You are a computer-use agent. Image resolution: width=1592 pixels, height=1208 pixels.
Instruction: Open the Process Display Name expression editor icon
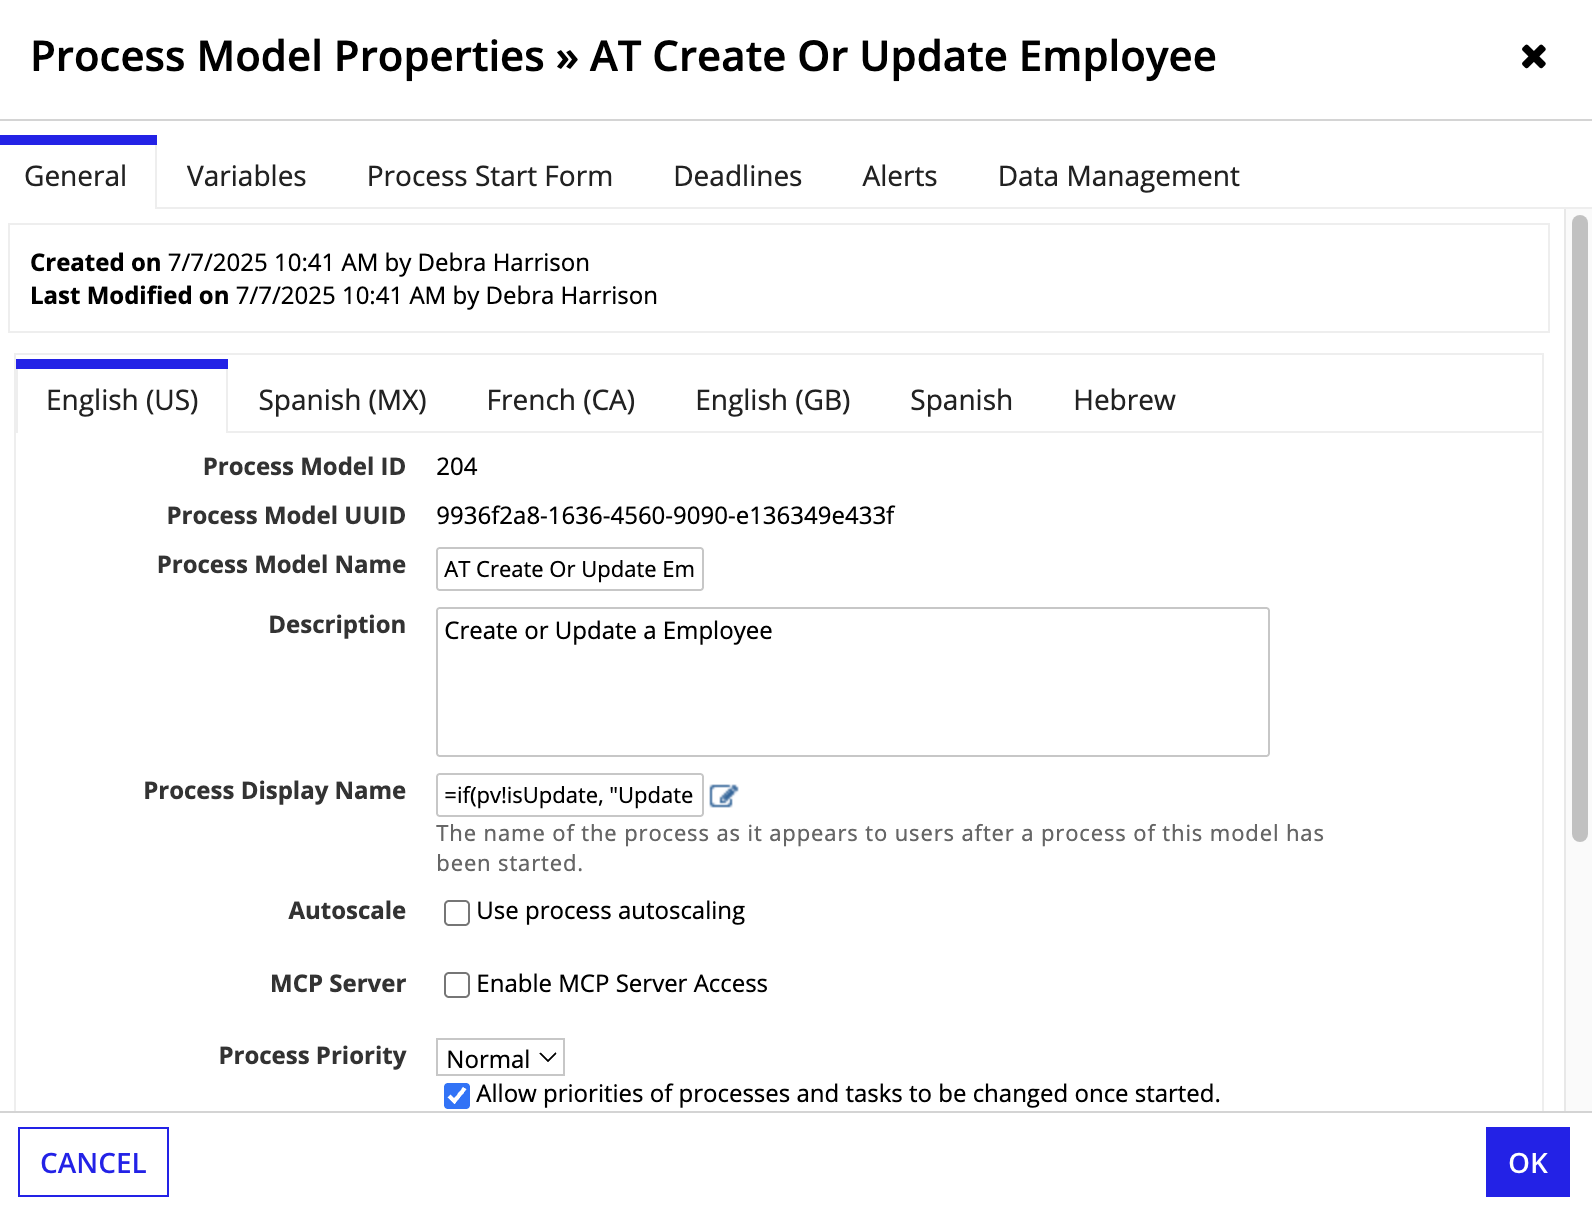click(x=723, y=796)
